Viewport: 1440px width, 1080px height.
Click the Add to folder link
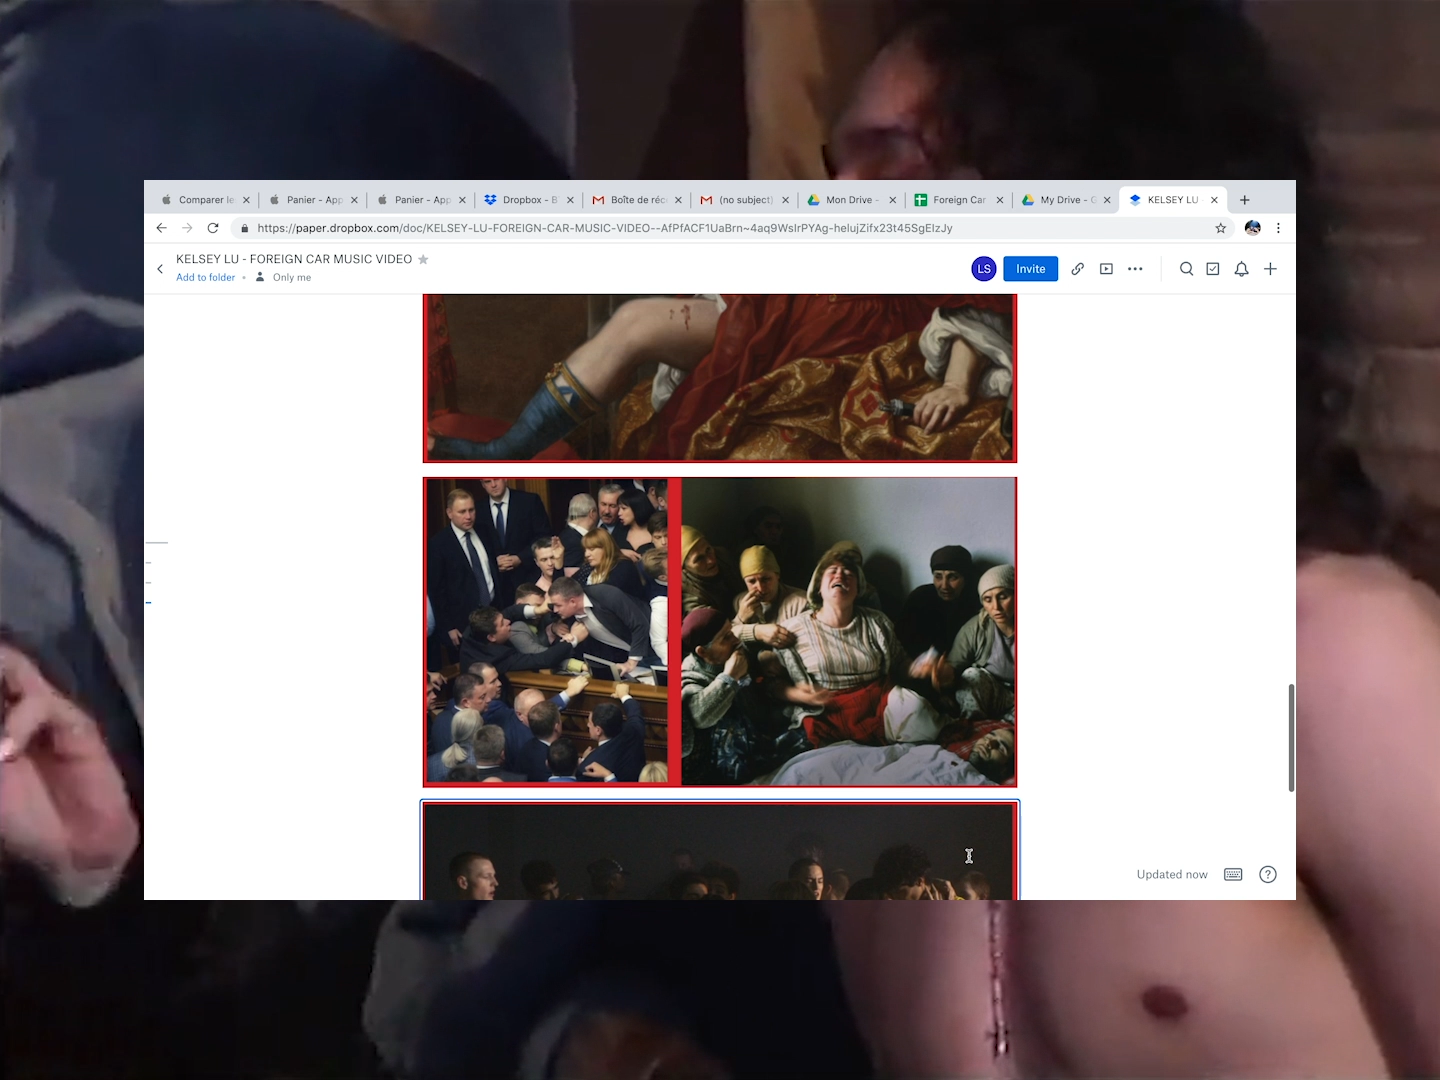(x=206, y=278)
